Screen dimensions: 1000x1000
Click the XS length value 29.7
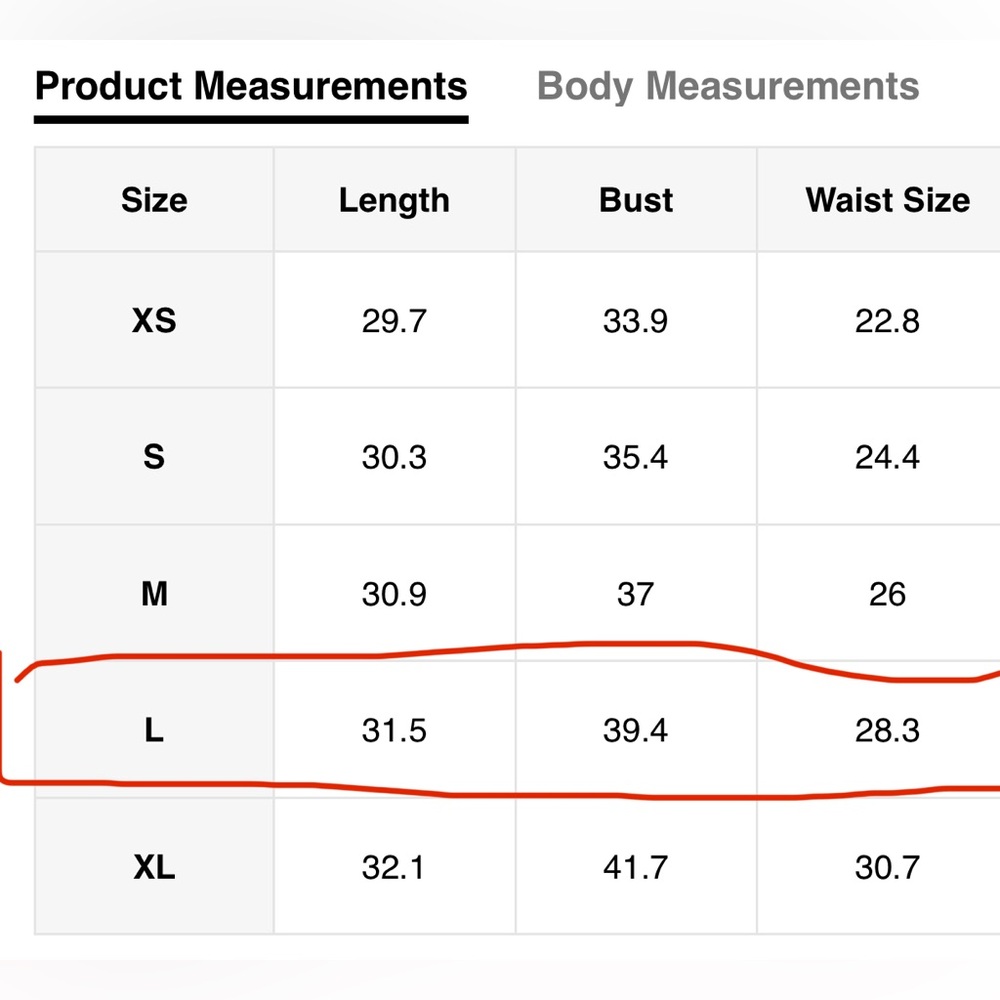click(x=394, y=320)
